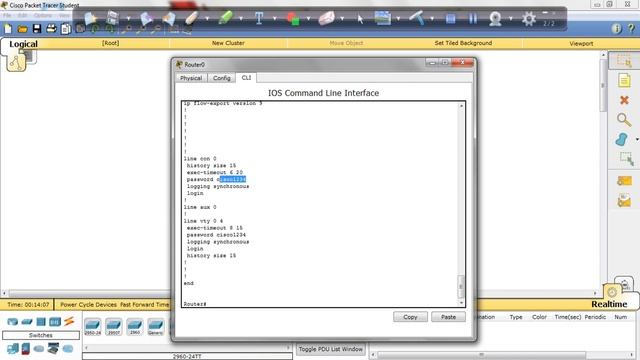This screenshot has width=640, height=360.
Task: Stop the screen recording
Action: tap(451, 19)
